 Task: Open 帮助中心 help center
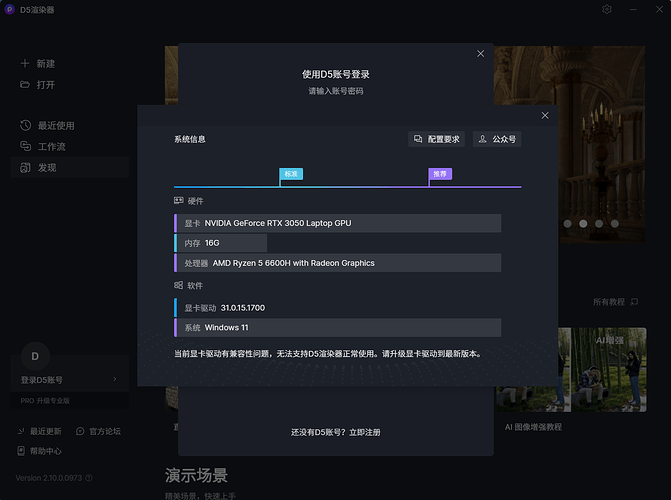pos(39,451)
